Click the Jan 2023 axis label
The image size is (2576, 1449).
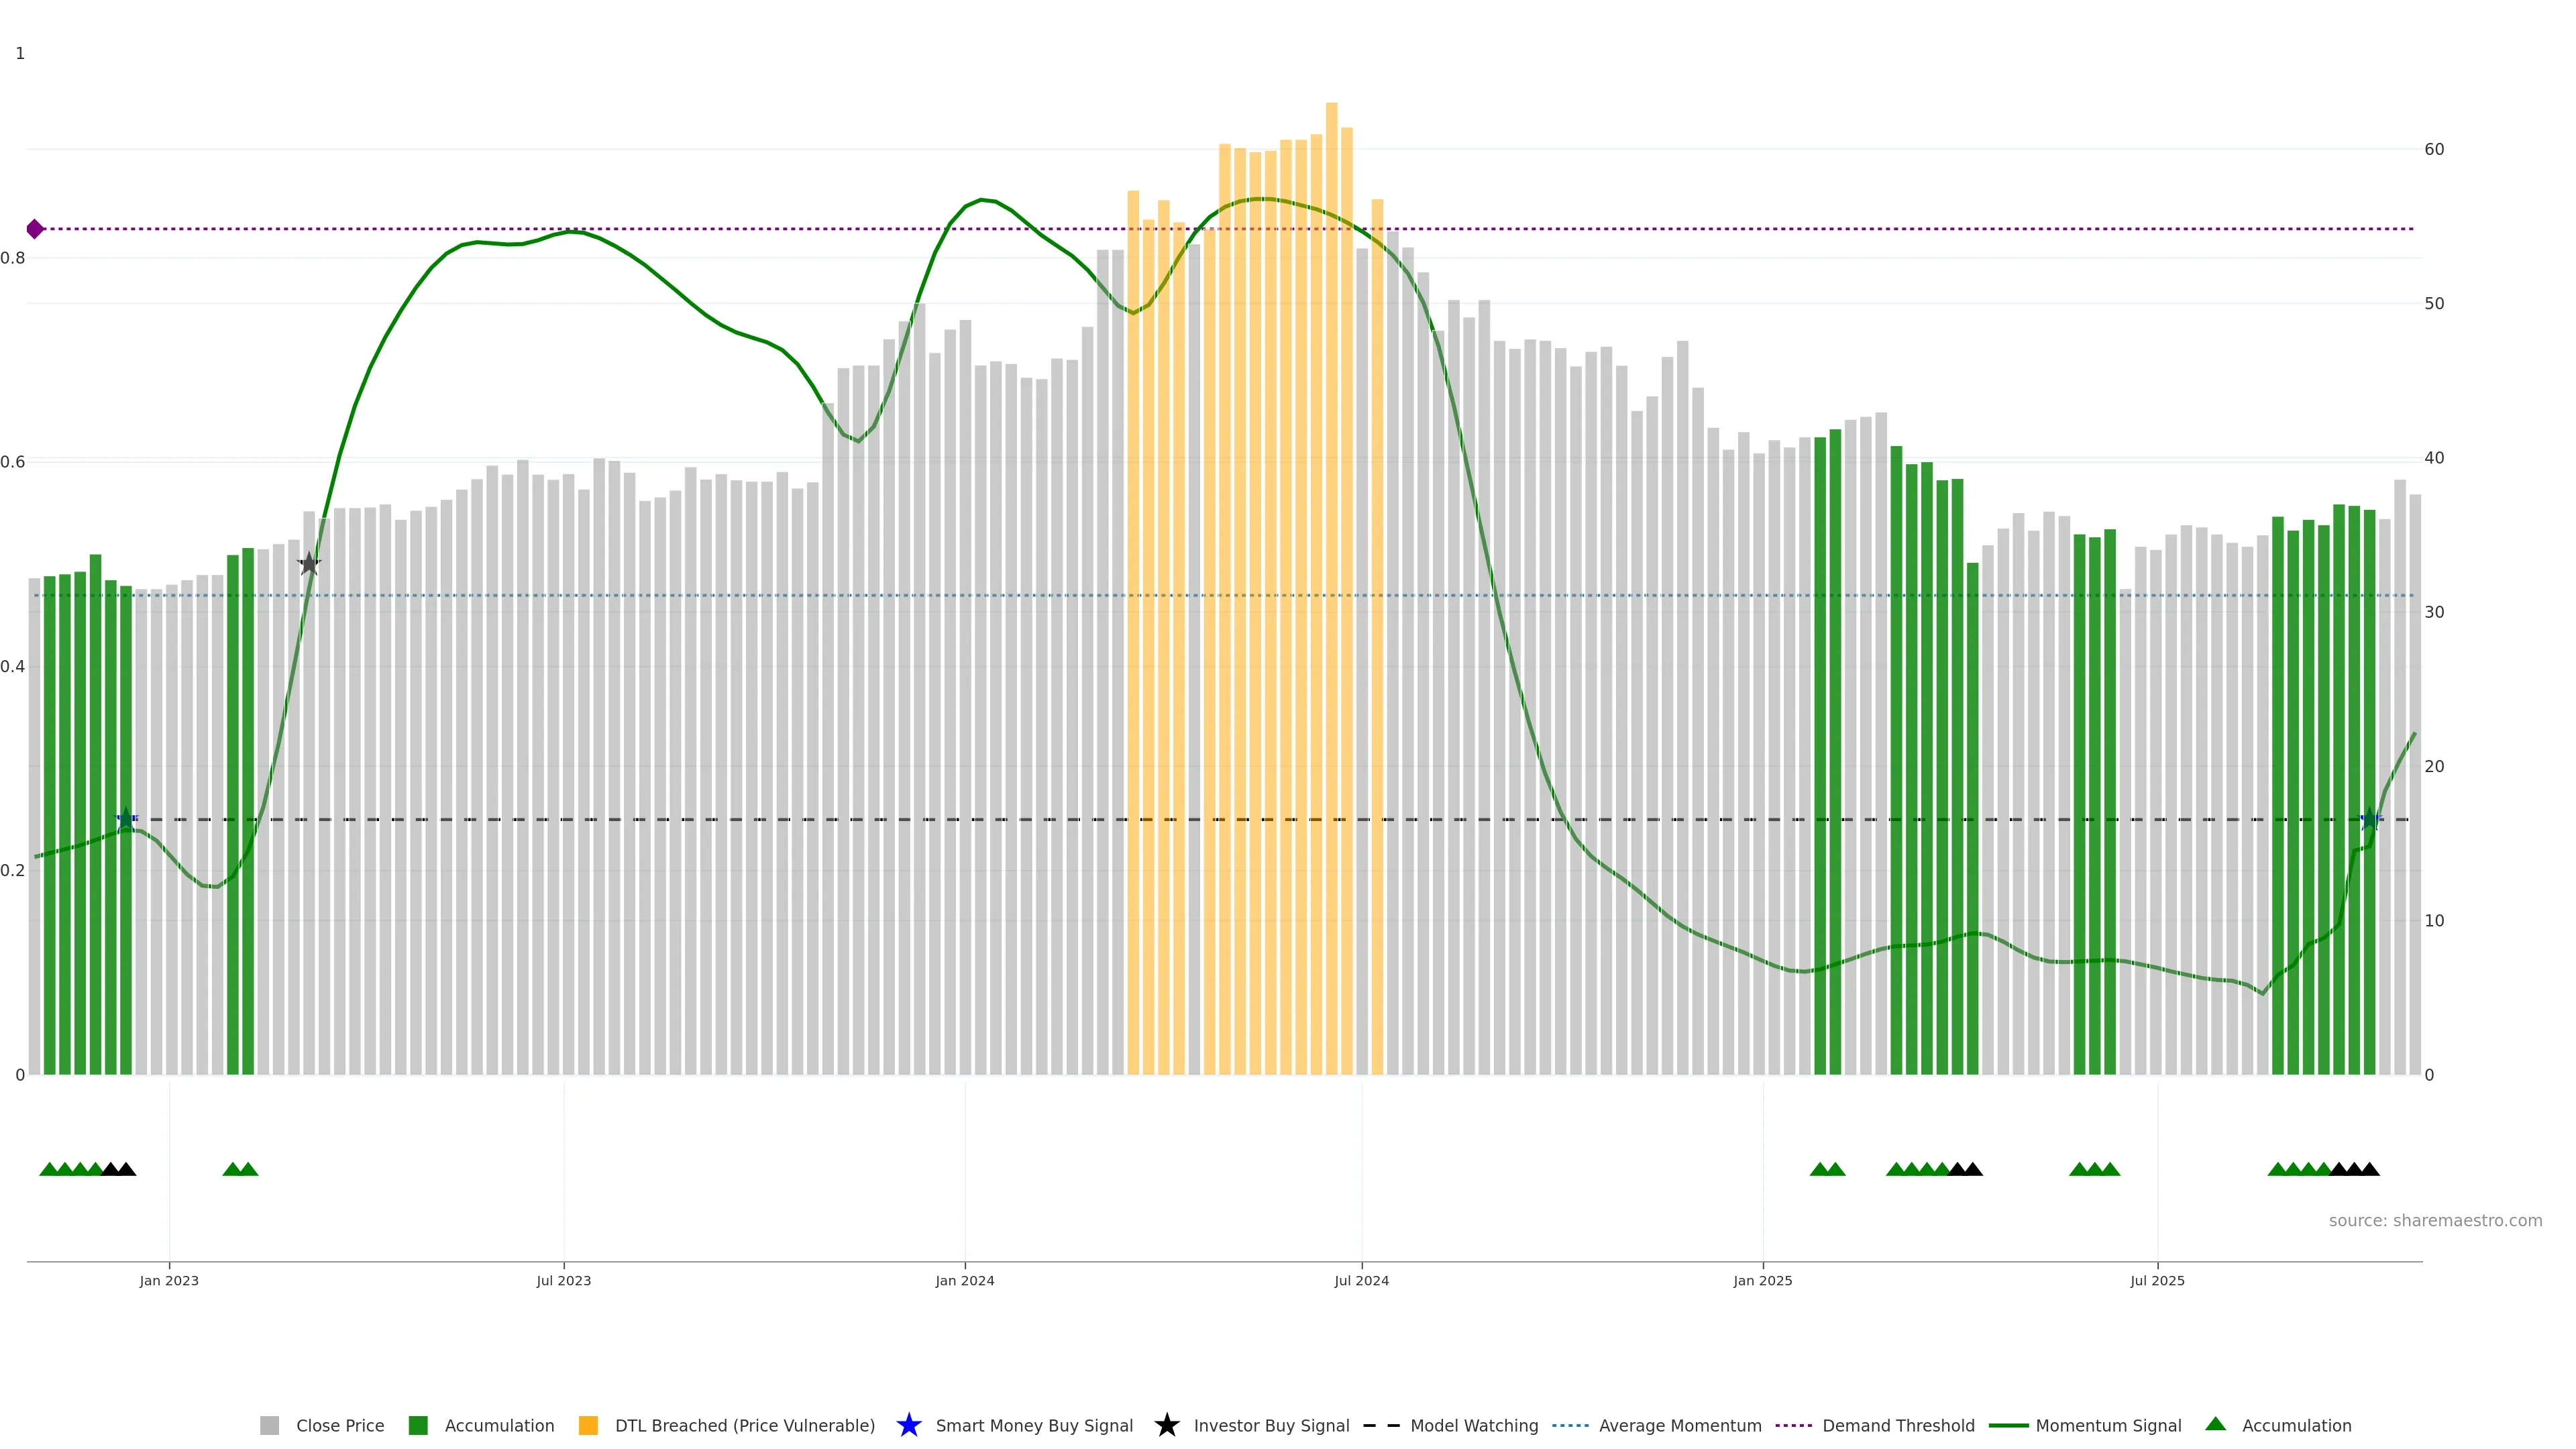pos(169,1280)
